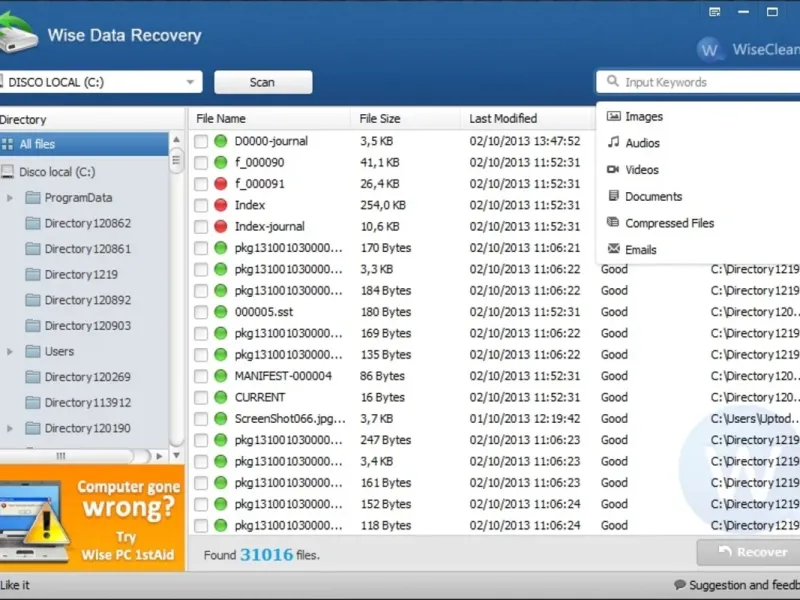Screen dimensions: 800x600
Task: Expand the Users folder in the tree
Action: (x=10, y=351)
